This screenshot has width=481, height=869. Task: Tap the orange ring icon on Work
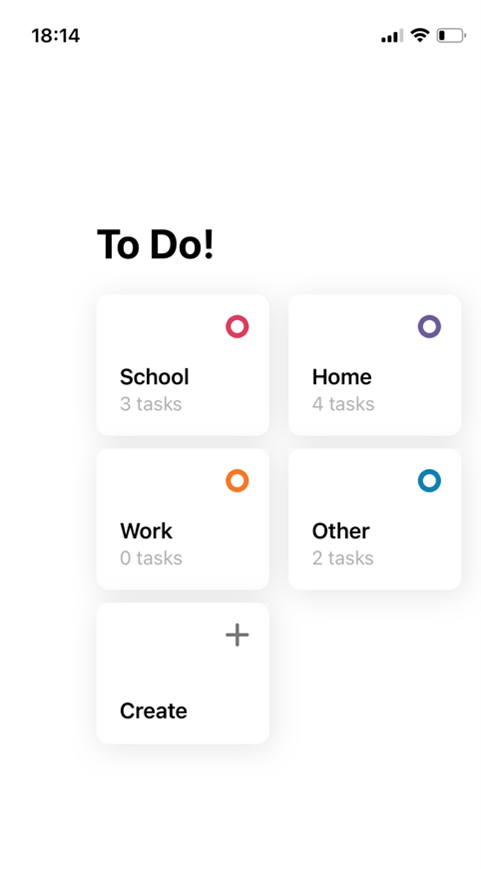[237, 480]
